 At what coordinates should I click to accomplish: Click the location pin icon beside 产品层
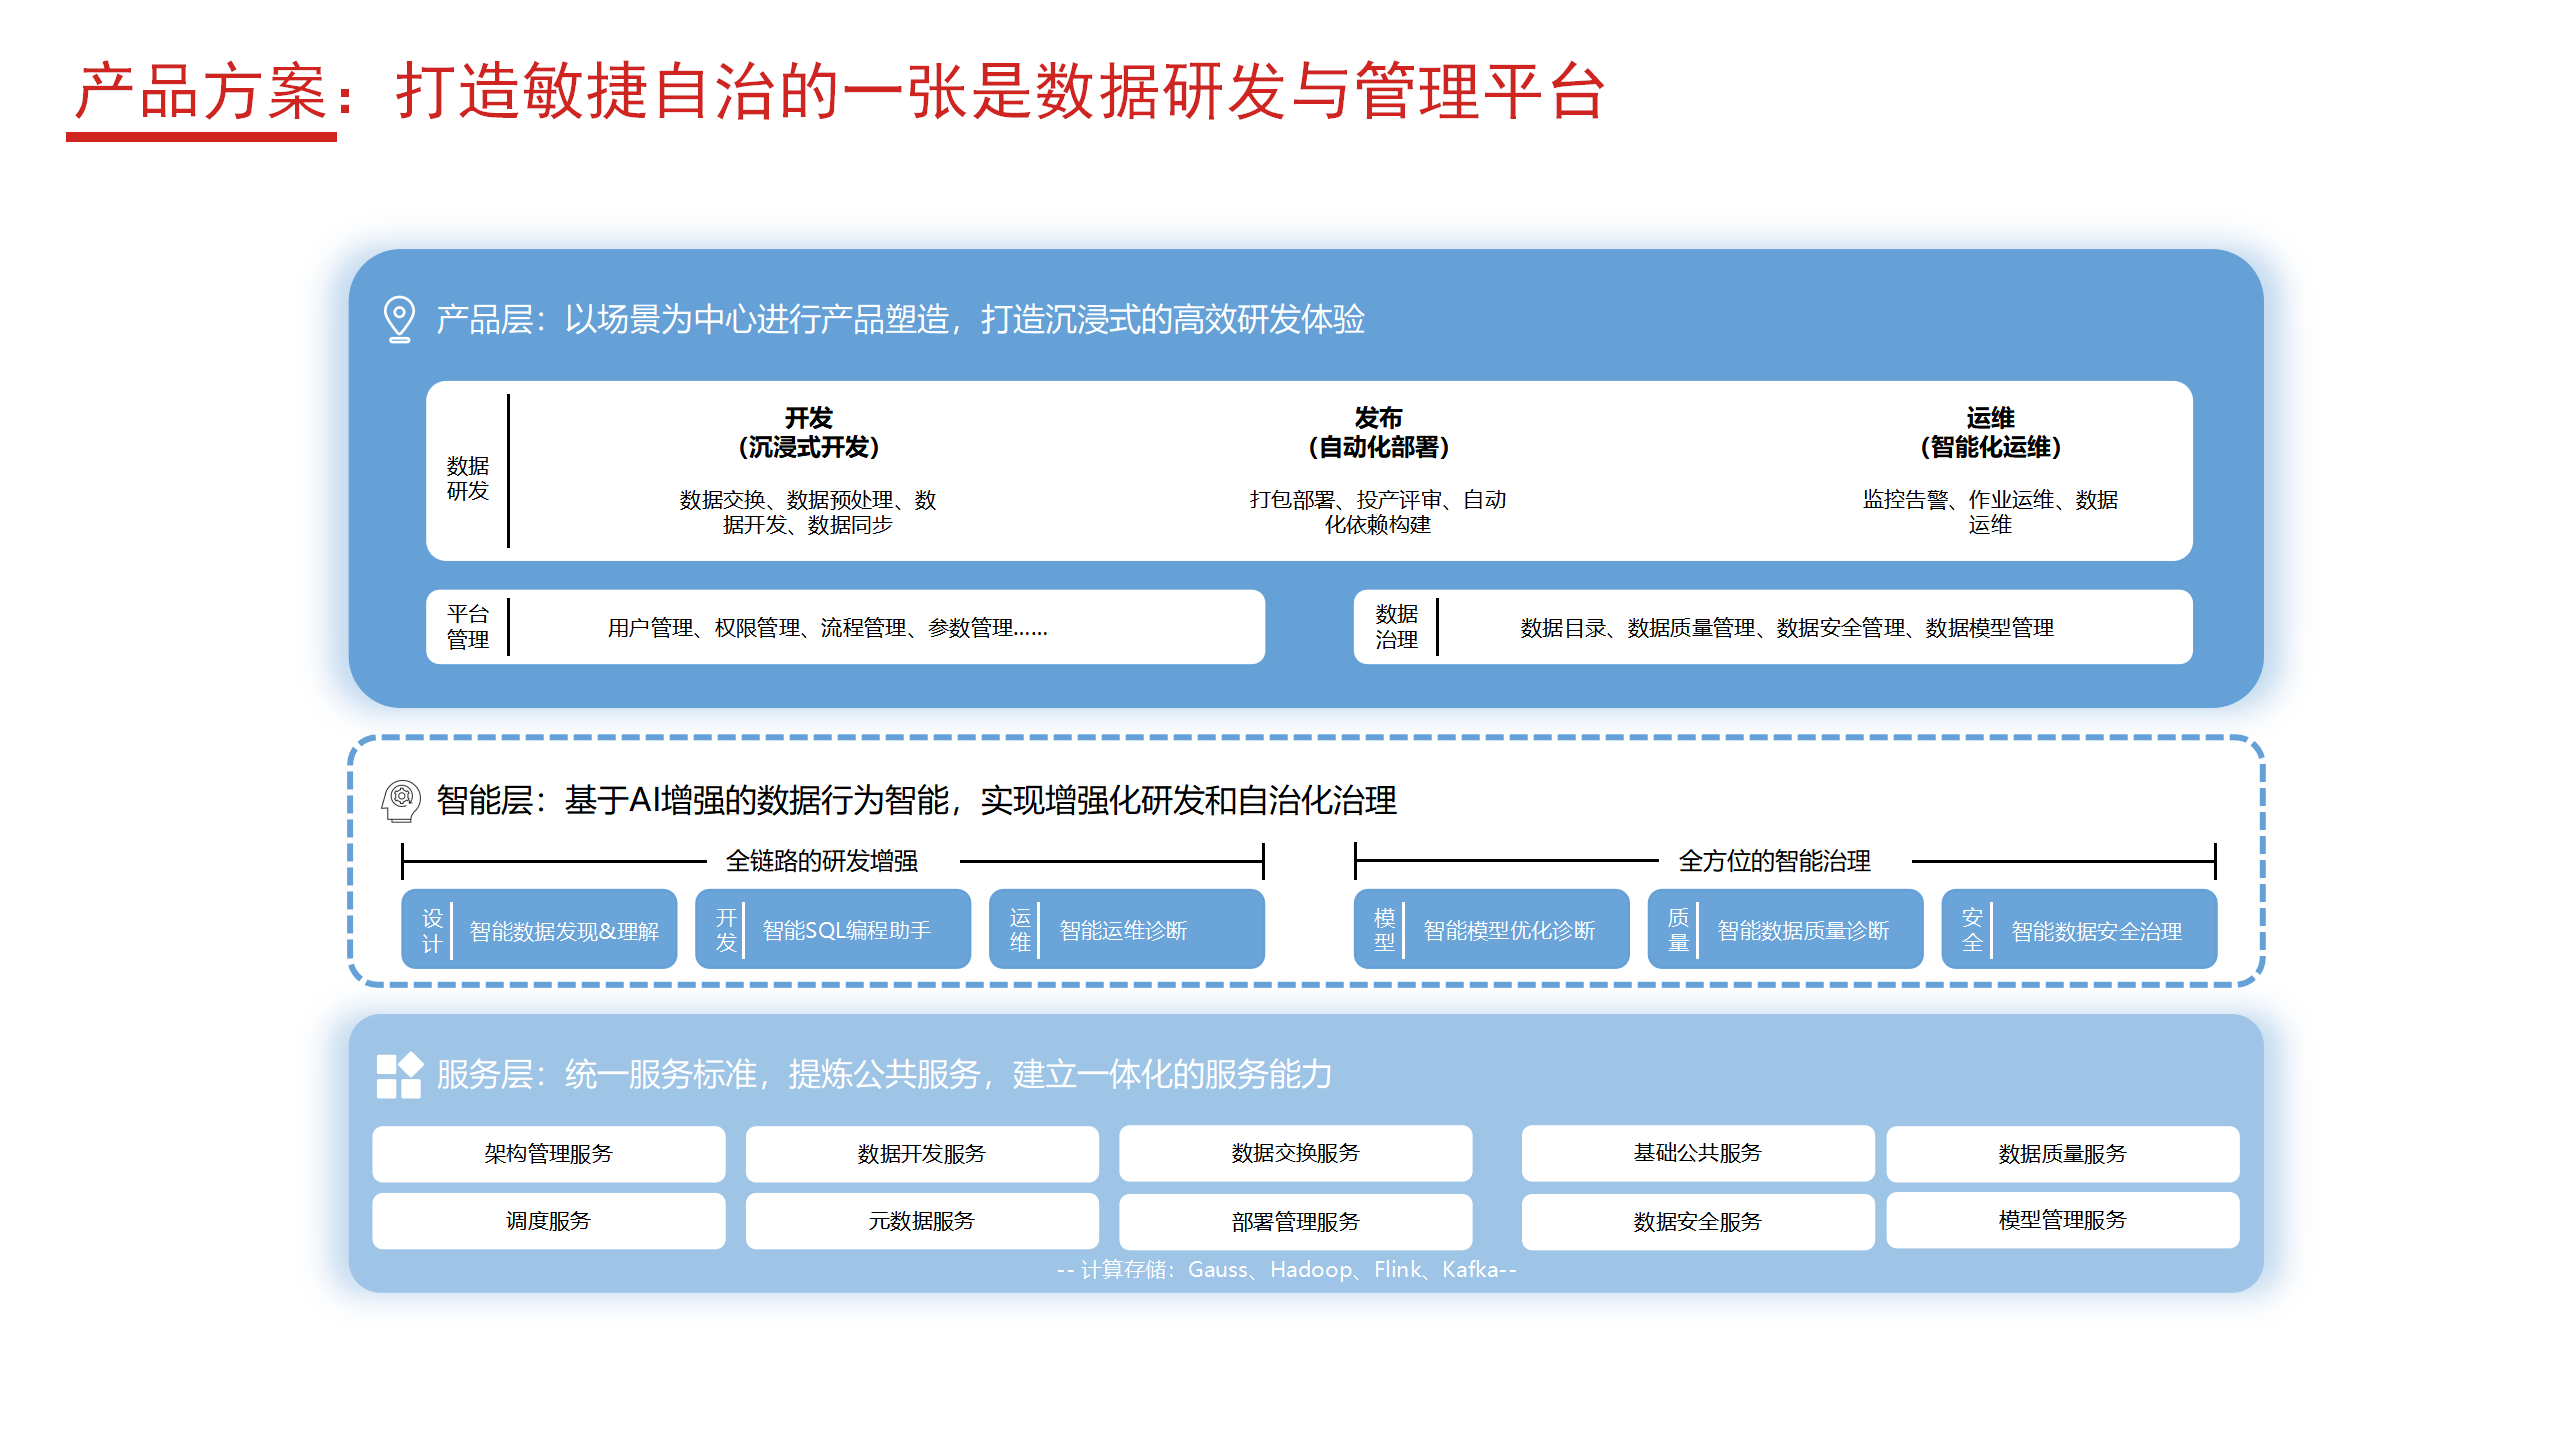point(399,320)
